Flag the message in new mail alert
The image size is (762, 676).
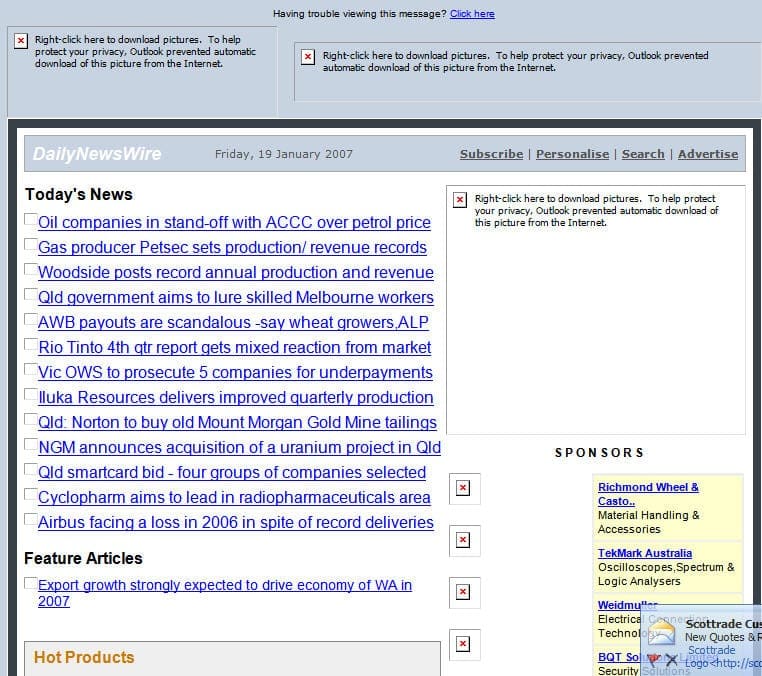click(654, 659)
